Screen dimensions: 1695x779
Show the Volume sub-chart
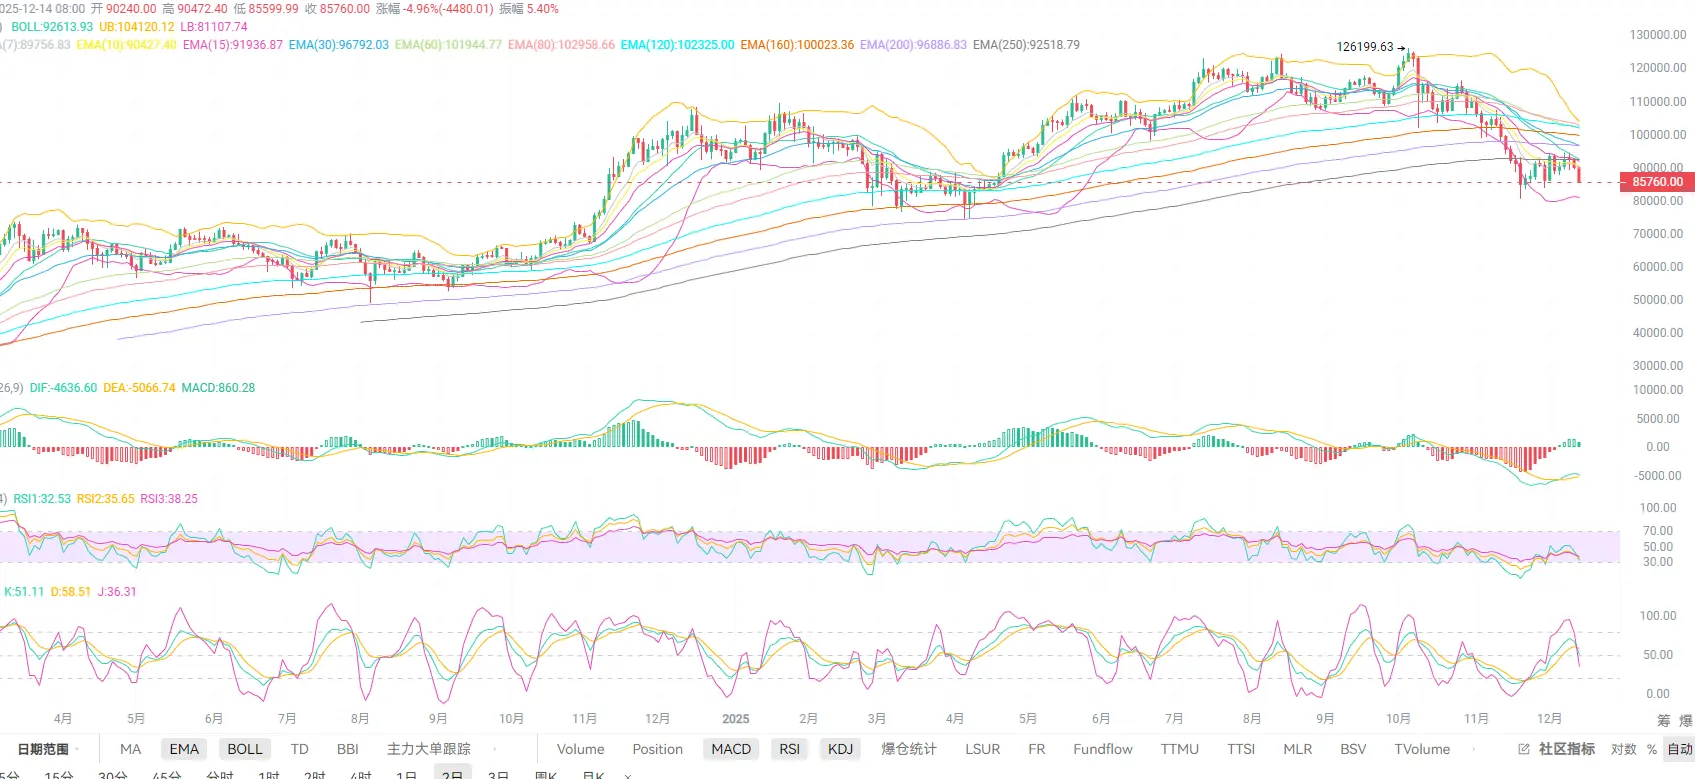click(581, 749)
